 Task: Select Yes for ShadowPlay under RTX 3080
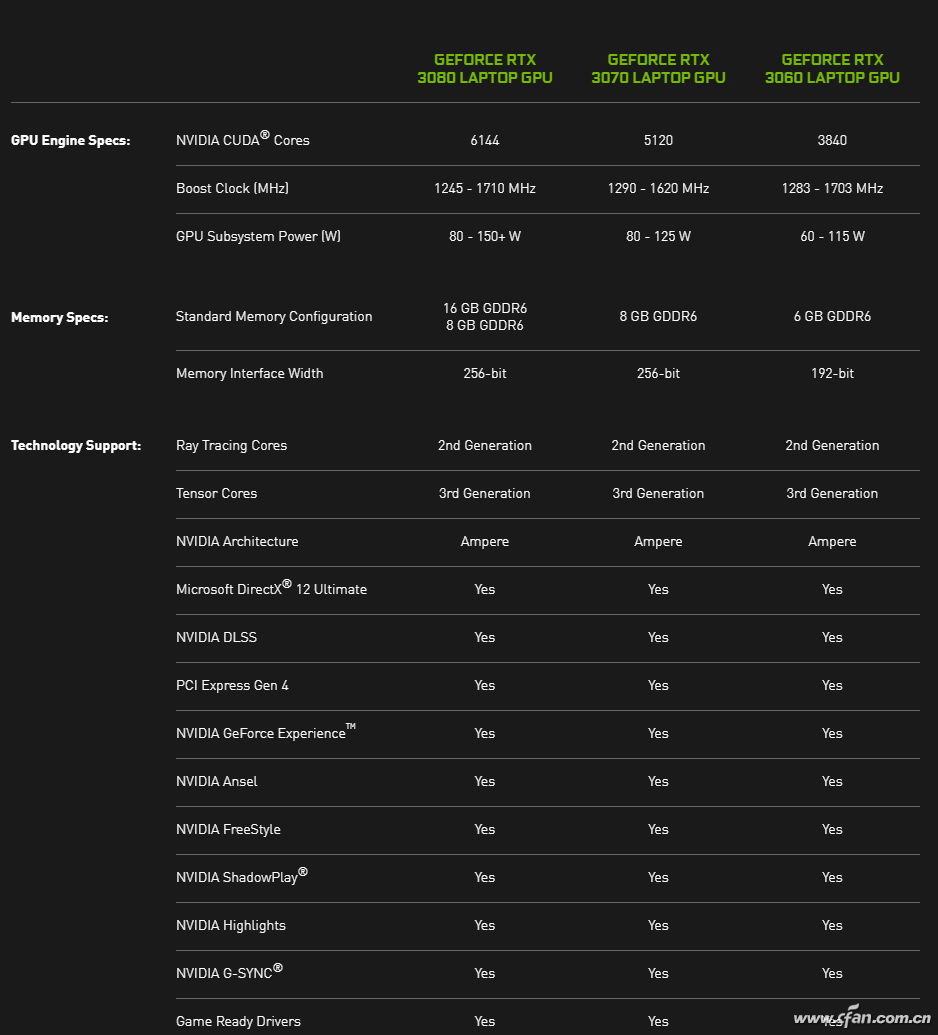click(485, 878)
